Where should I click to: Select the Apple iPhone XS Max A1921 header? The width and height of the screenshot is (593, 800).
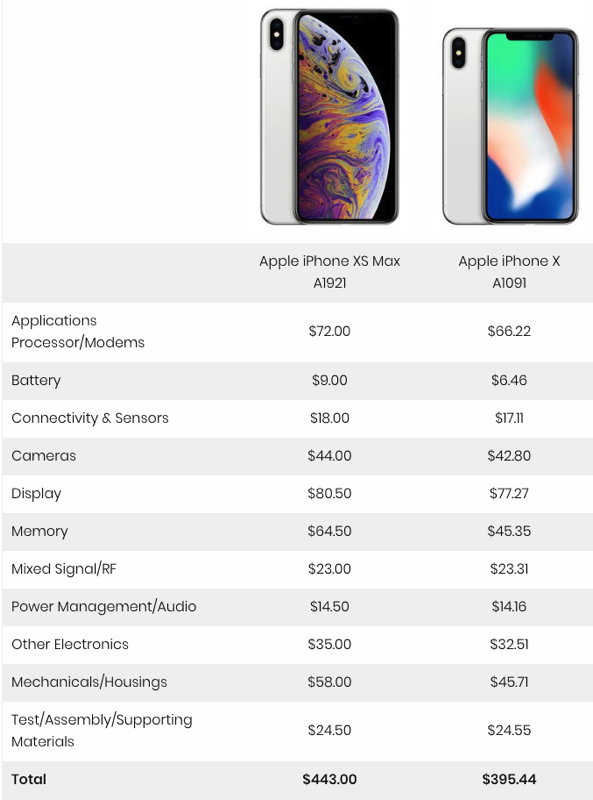tap(329, 272)
